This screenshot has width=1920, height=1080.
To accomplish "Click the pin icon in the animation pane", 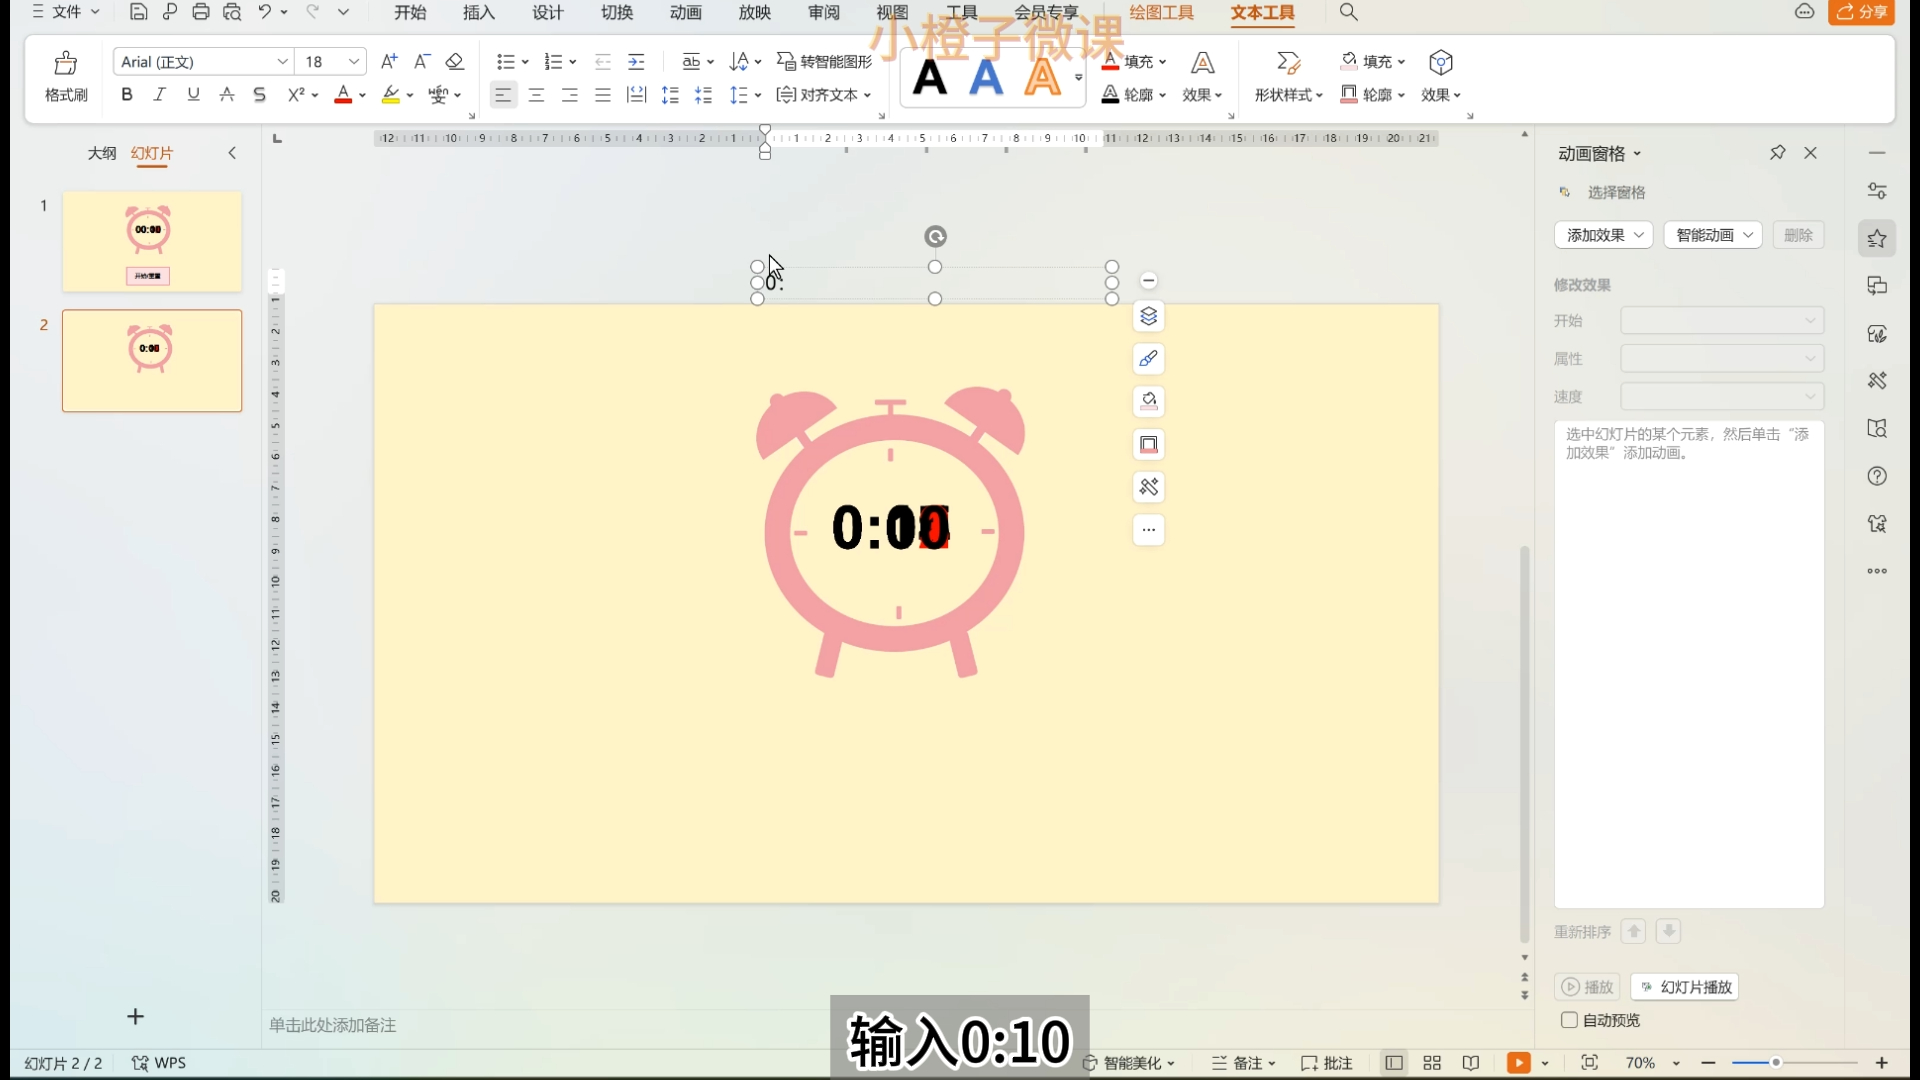I will tap(1777, 153).
